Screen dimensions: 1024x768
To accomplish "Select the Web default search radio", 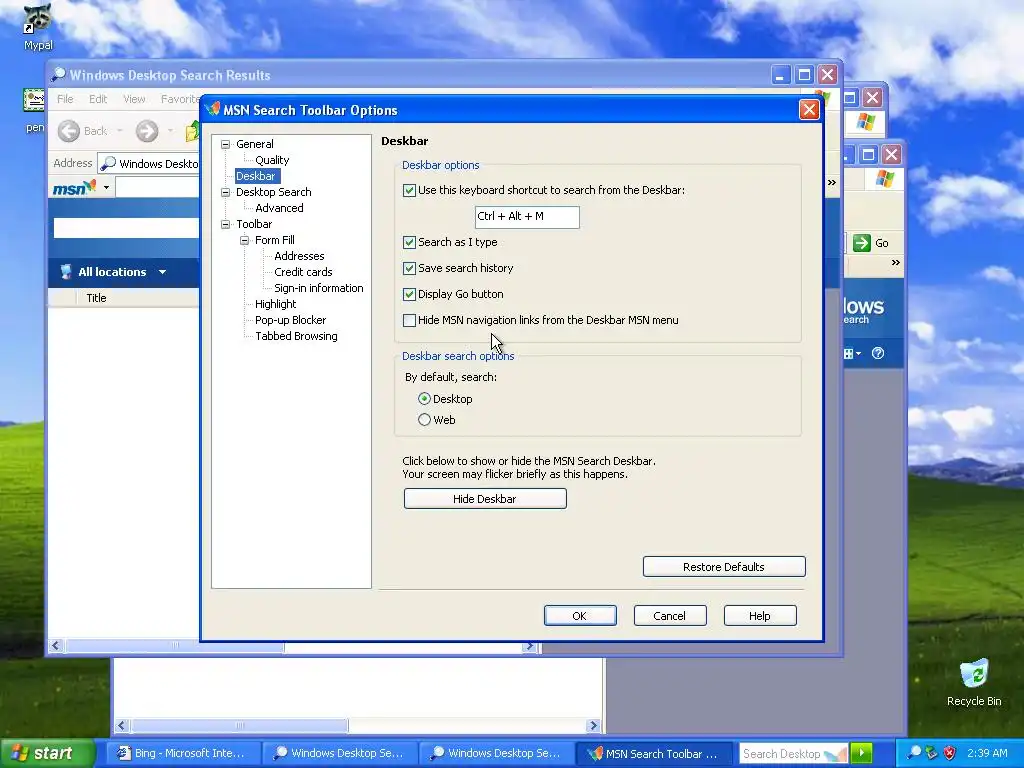I will point(424,420).
